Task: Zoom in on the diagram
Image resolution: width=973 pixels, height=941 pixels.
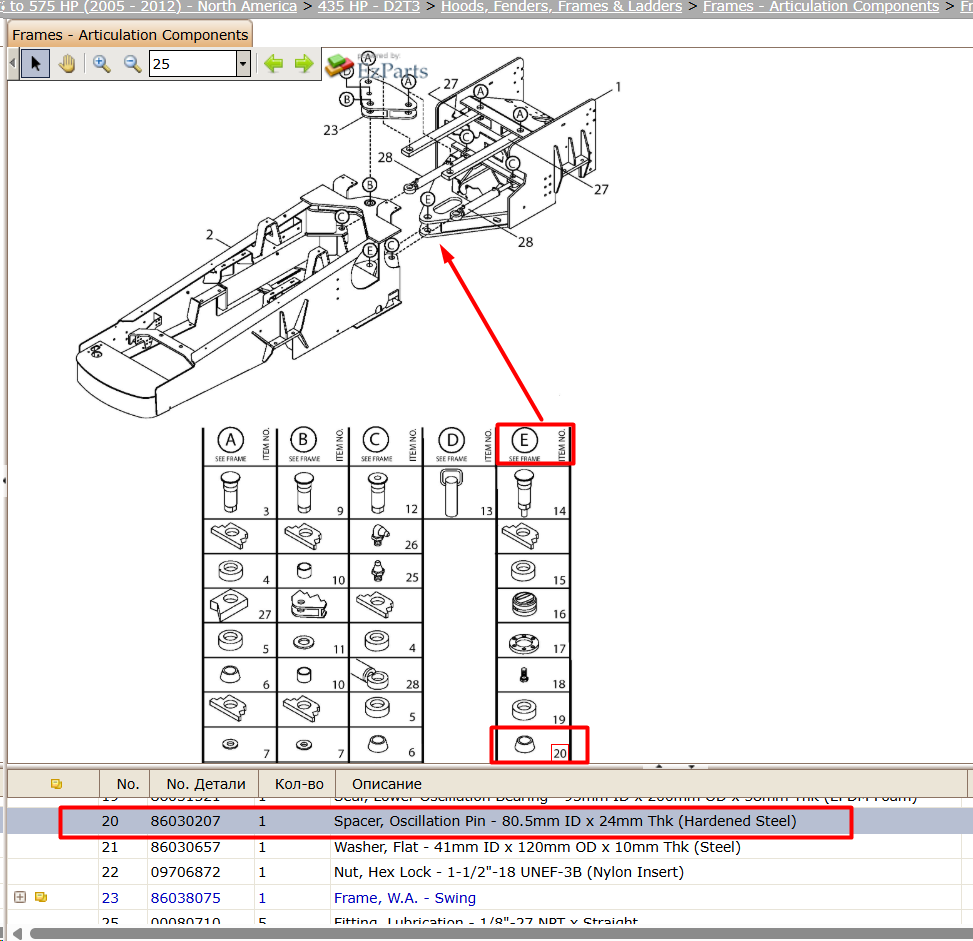Action: tap(101, 63)
